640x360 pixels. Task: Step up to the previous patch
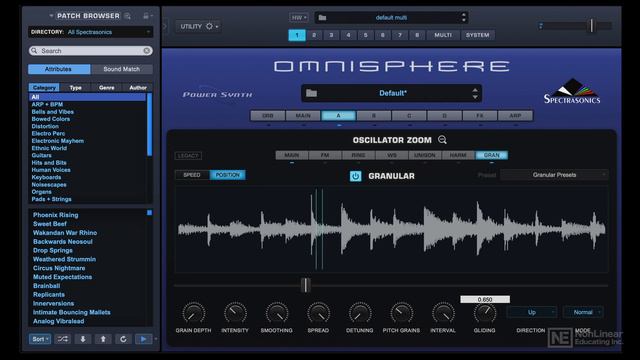pos(103,339)
